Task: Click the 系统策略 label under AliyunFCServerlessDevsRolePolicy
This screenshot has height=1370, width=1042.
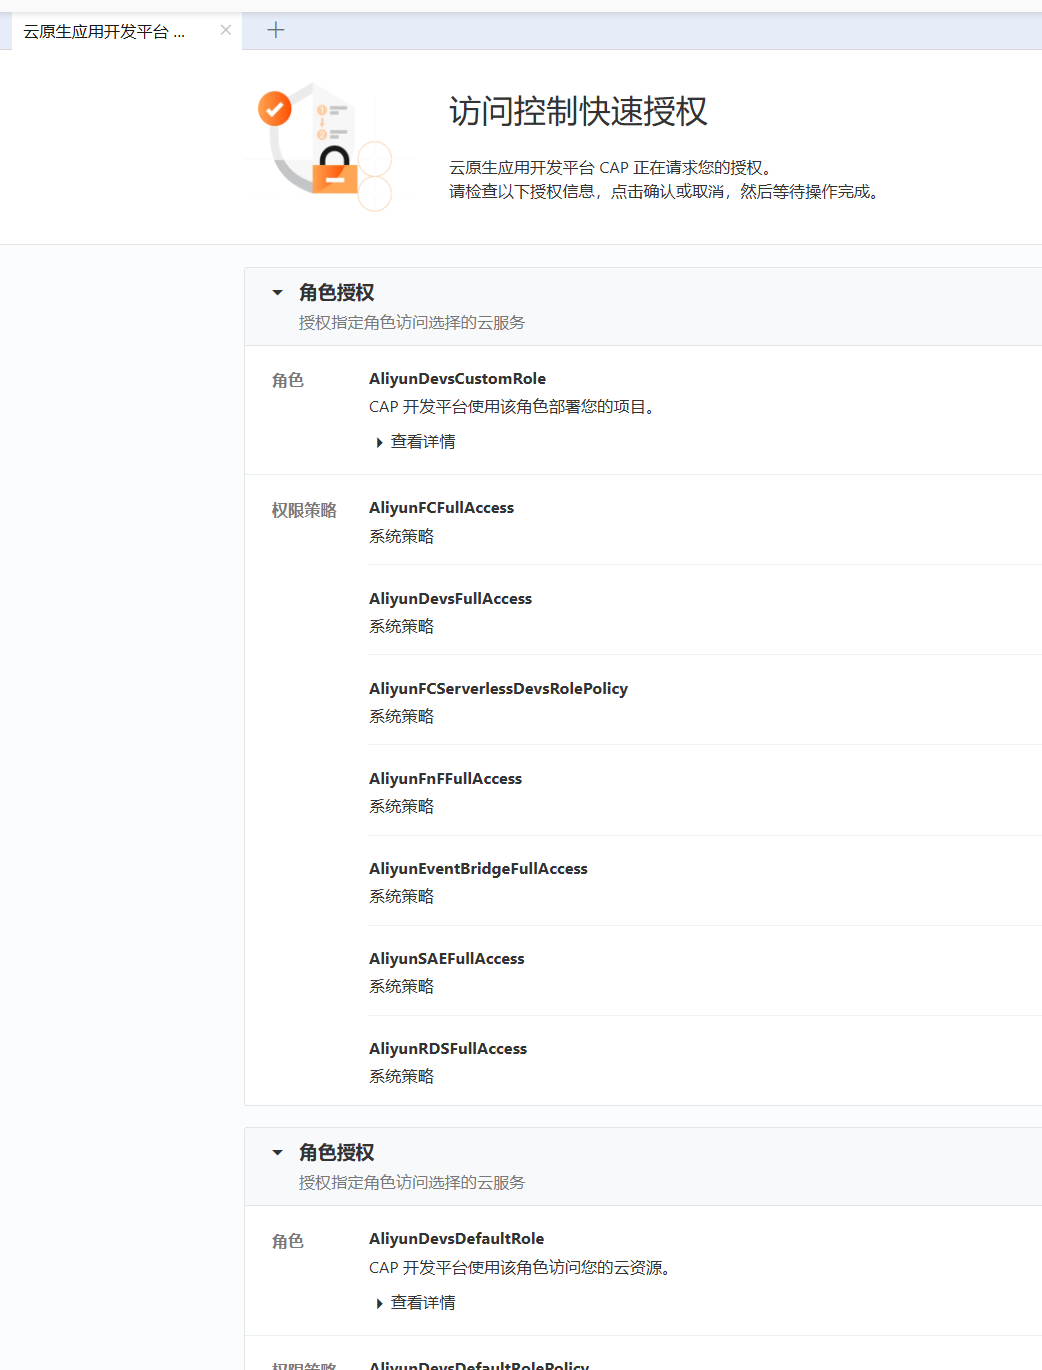Action: point(401,717)
